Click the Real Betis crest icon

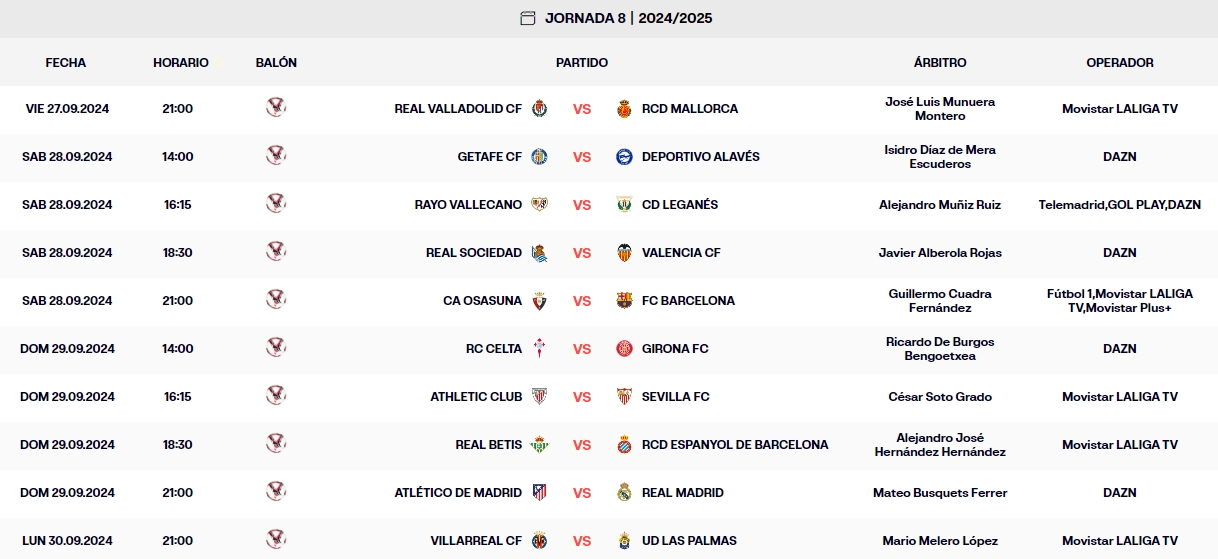coord(540,444)
